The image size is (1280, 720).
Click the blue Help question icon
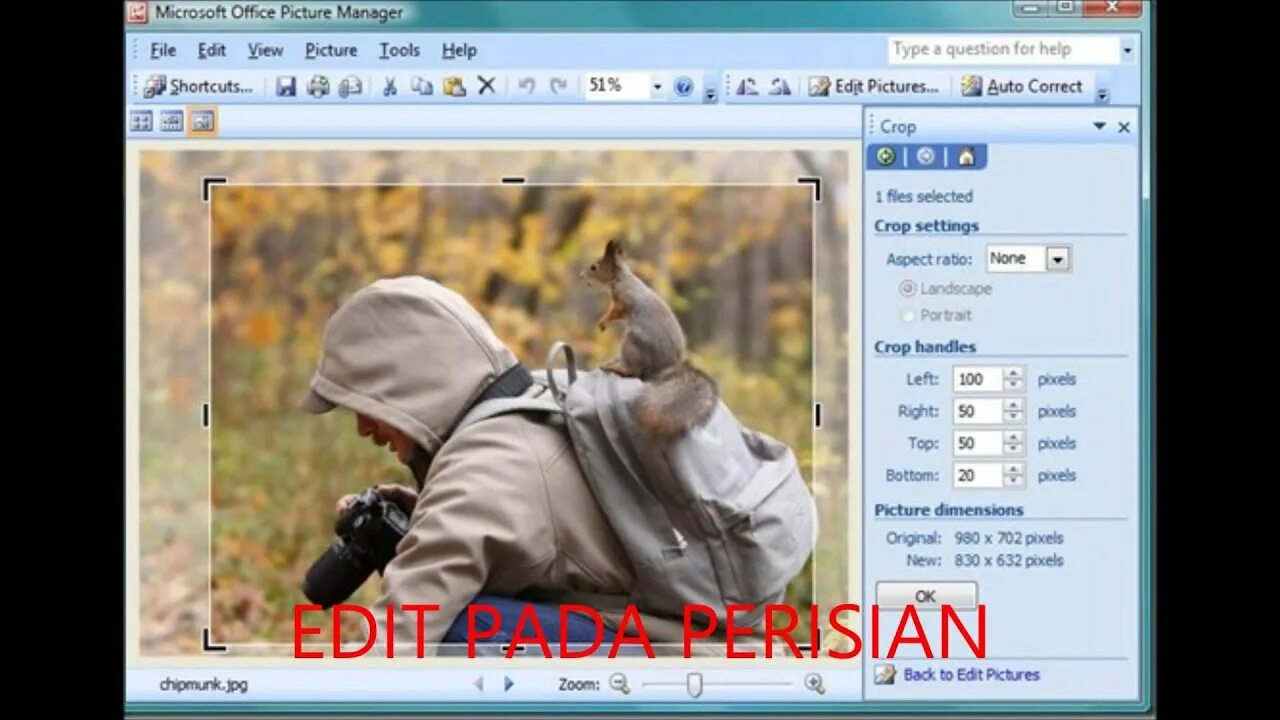pos(683,87)
